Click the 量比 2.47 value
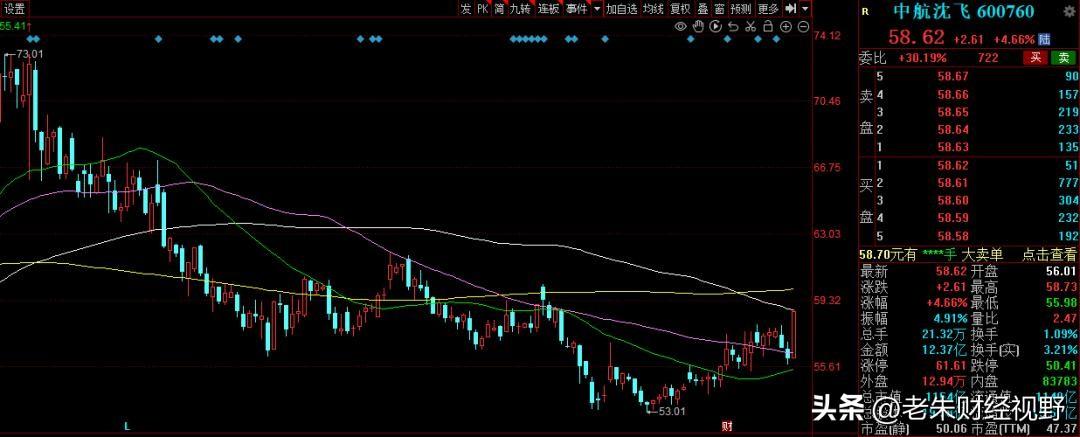This screenshot has height=437, width=1080. coord(1064,318)
